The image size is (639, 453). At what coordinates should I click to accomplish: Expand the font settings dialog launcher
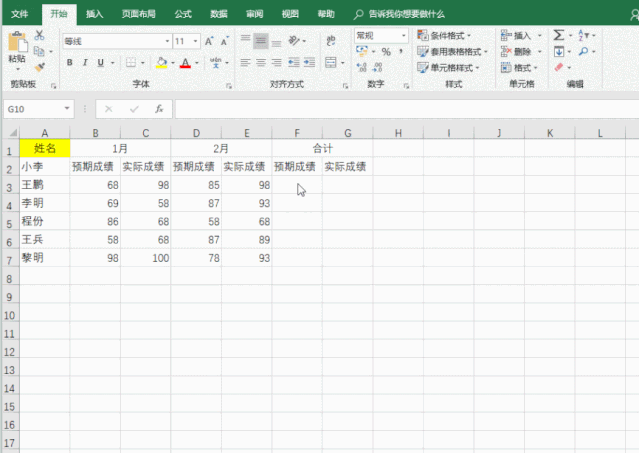229,86
